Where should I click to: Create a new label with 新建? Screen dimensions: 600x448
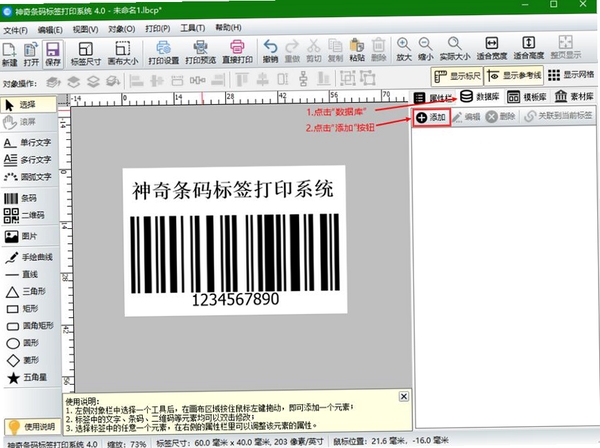pyautogui.click(x=9, y=55)
